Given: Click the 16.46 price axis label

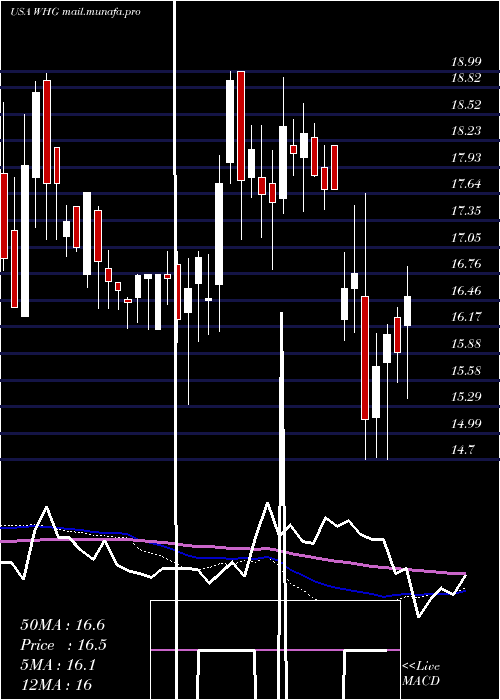Looking at the screenshot, I should click(467, 291).
